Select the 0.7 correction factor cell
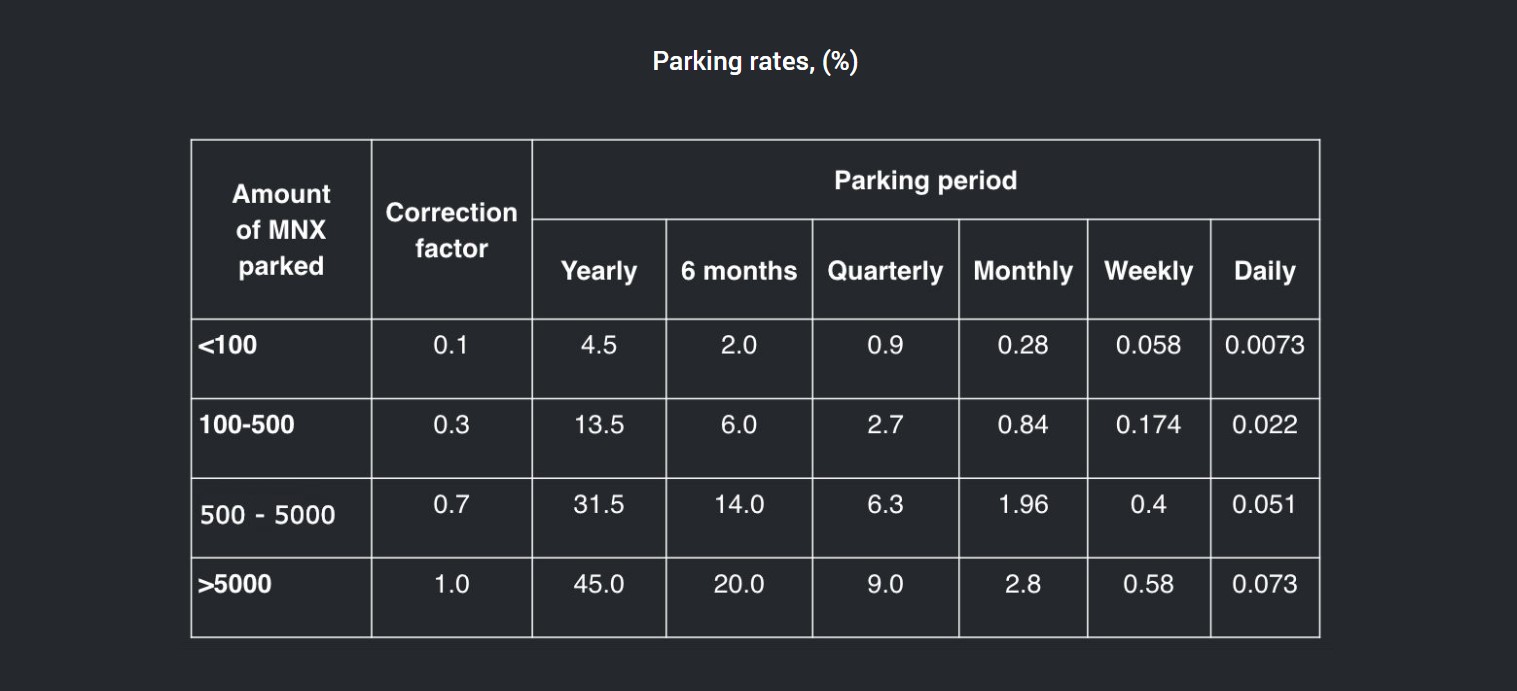The height and width of the screenshot is (691, 1517). tap(451, 505)
